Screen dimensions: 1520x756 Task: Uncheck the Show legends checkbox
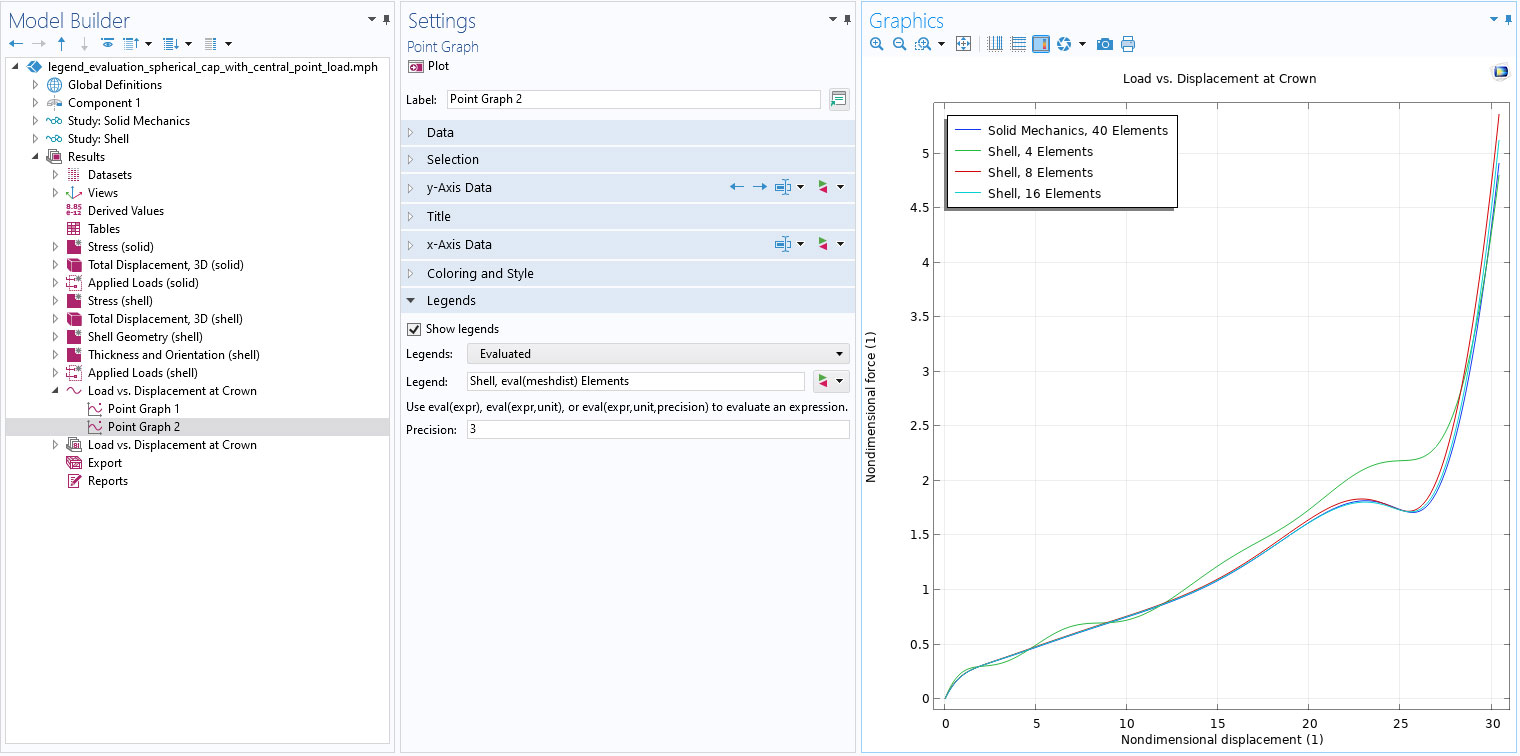click(414, 329)
